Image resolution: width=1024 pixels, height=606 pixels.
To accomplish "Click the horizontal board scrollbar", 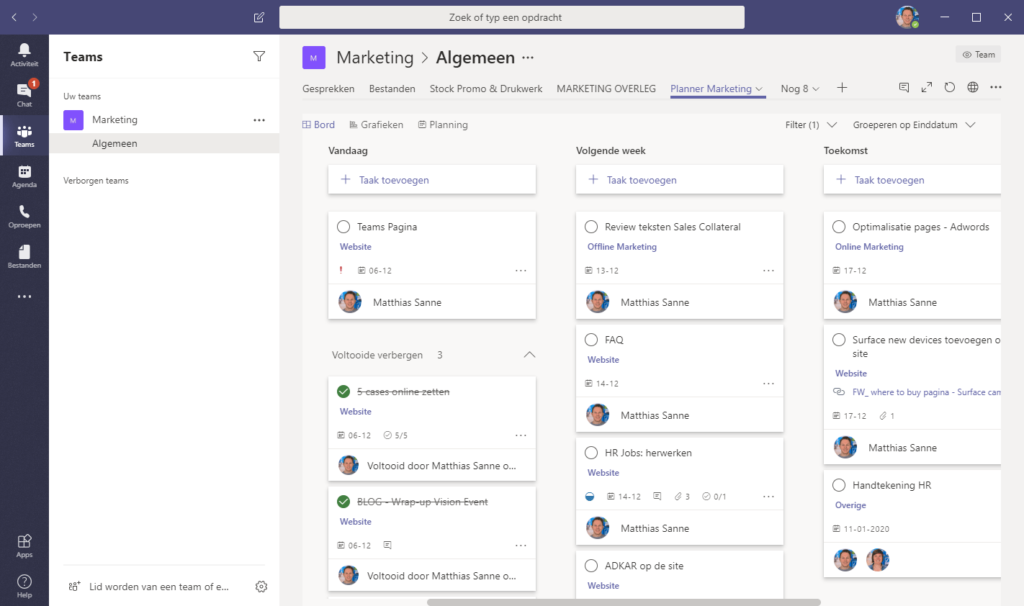I will tap(624, 602).
